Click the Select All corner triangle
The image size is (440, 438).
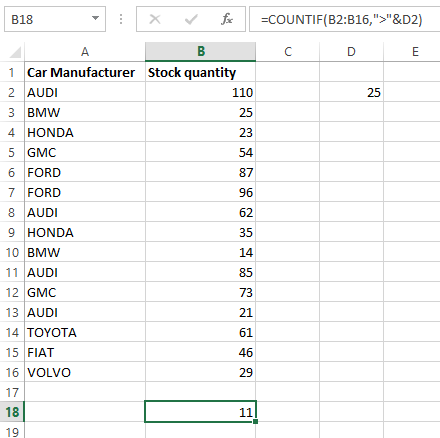pyautogui.click(x=15, y=52)
